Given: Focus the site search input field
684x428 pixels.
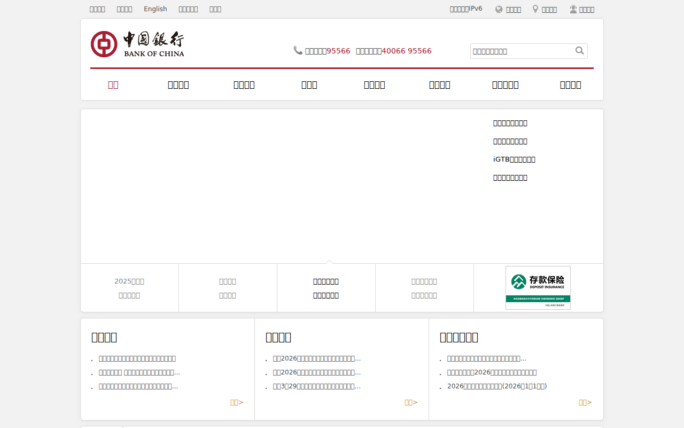Looking at the screenshot, I should (520, 51).
